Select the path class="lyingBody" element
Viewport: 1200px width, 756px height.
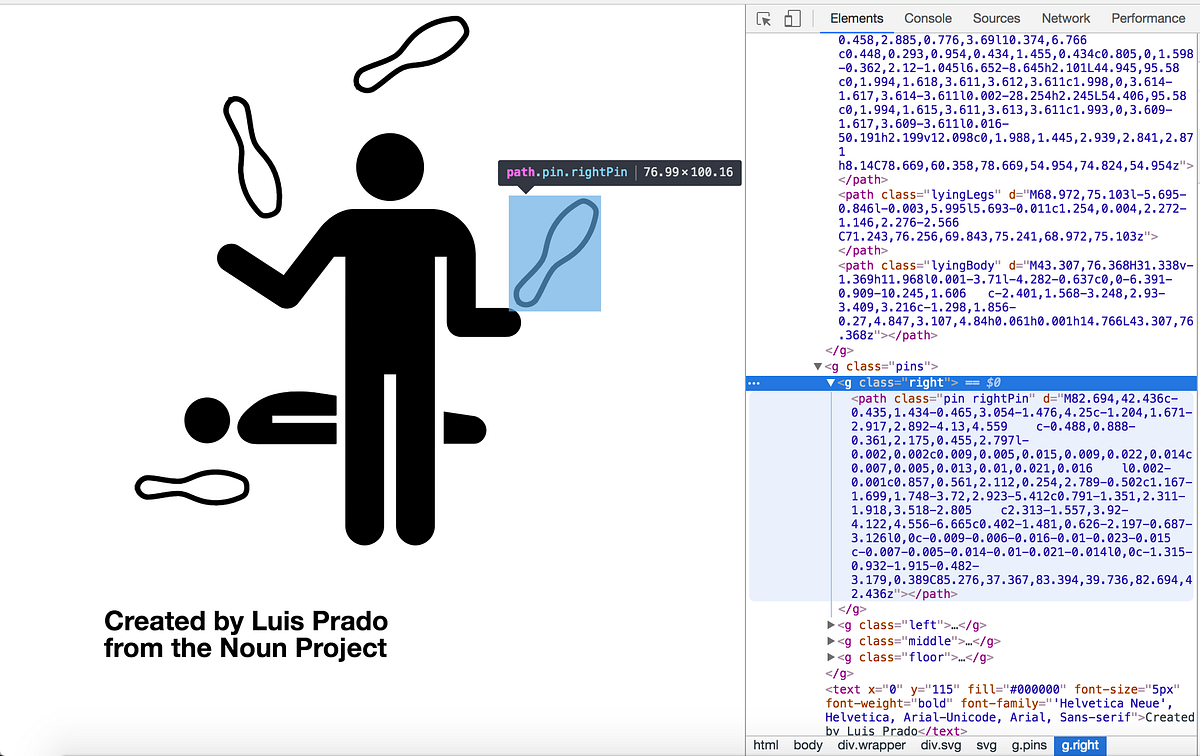[x=1016, y=301]
